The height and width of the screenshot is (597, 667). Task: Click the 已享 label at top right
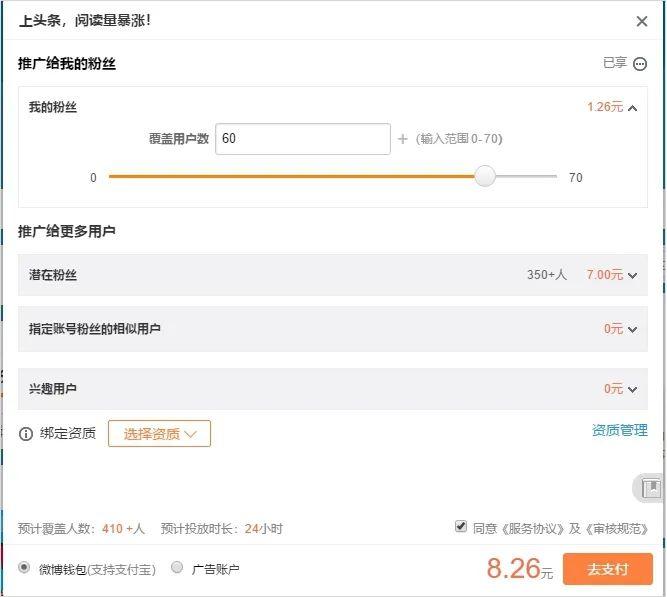(614, 63)
